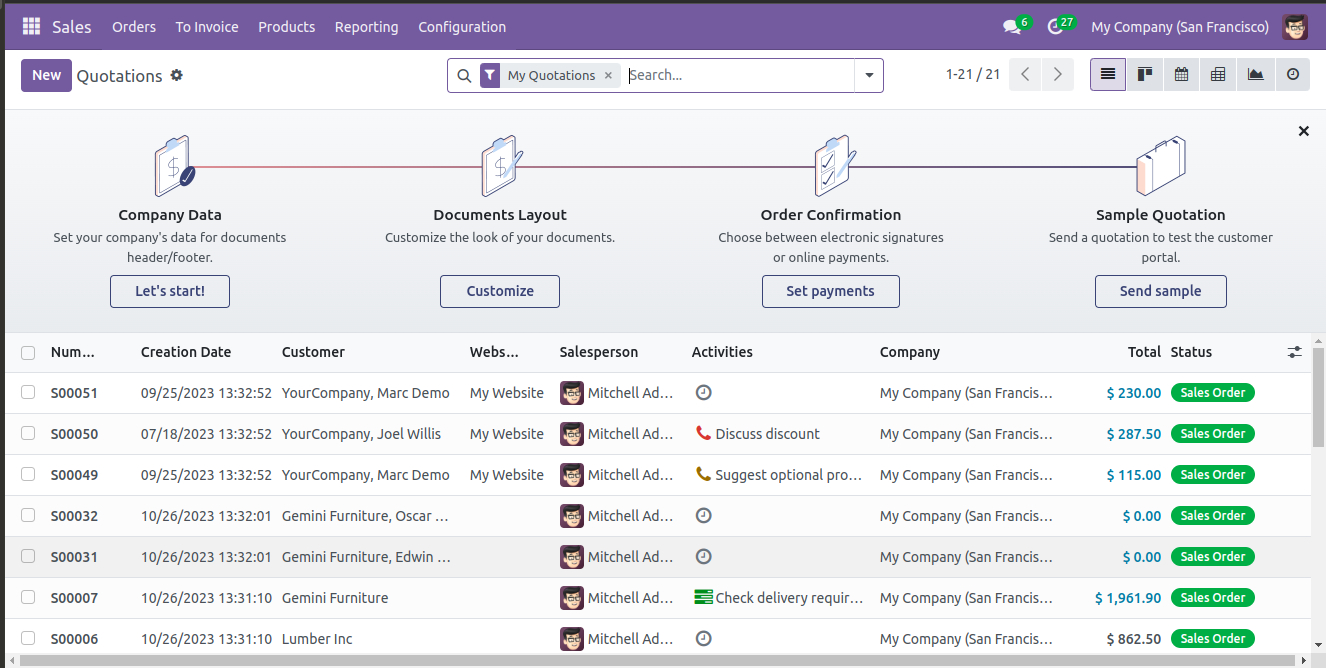Click the New quotation button

point(46,75)
